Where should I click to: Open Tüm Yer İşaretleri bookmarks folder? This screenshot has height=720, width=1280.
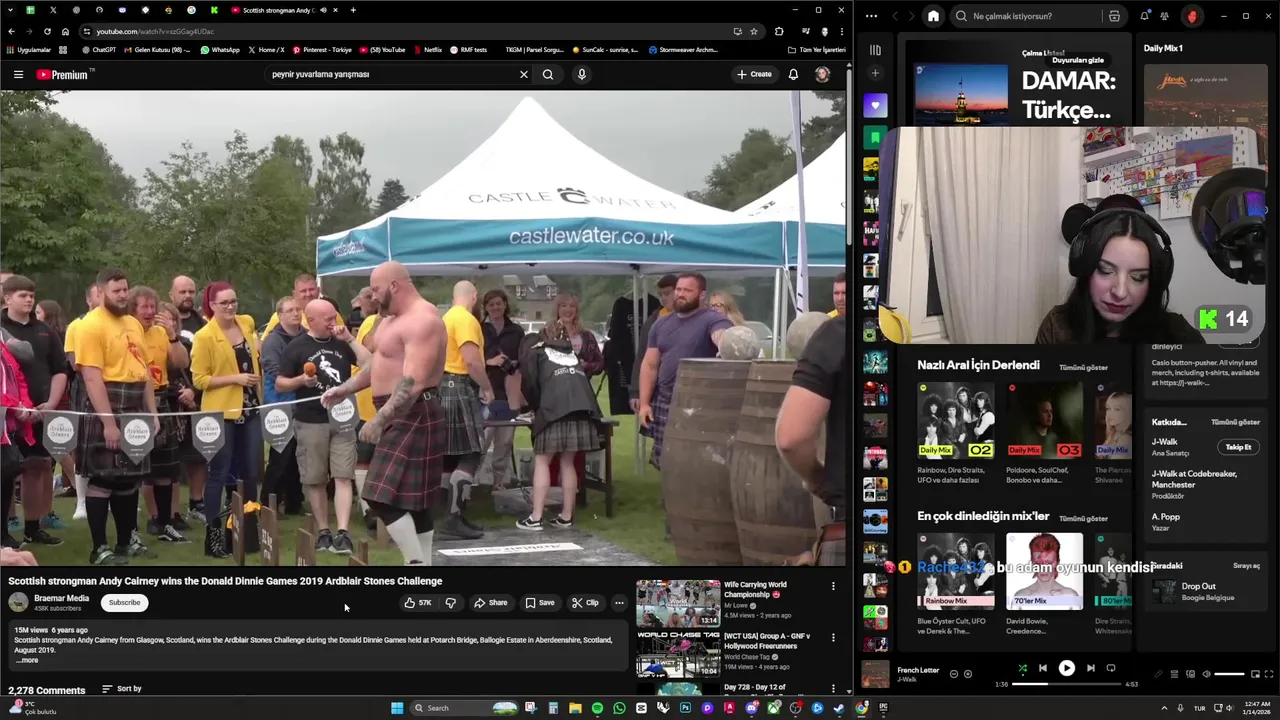pos(816,49)
